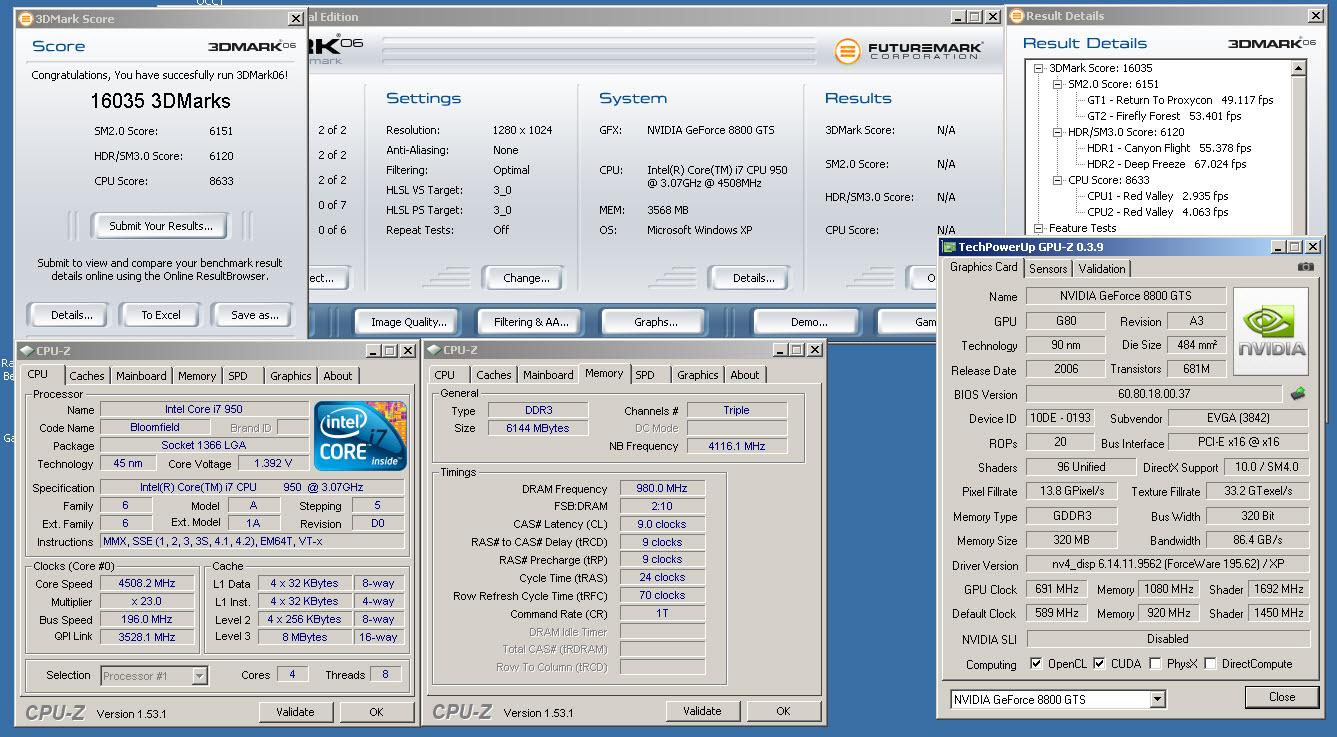Open Filtering & AA in 3DMark06
The height and width of the screenshot is (737, 1337).
pyautogui.click(x=531, y=322)
